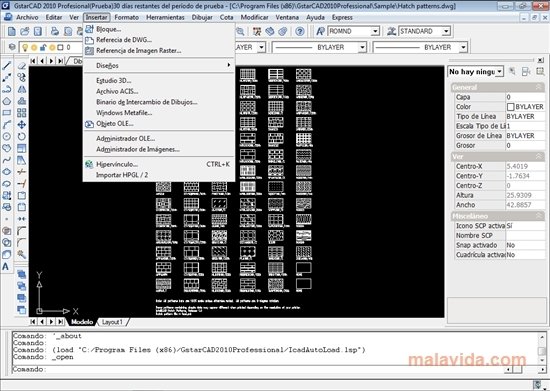This screenshot has width=550, height=391.
Task: Activate the Move tool
Action: tap(22, 124)
